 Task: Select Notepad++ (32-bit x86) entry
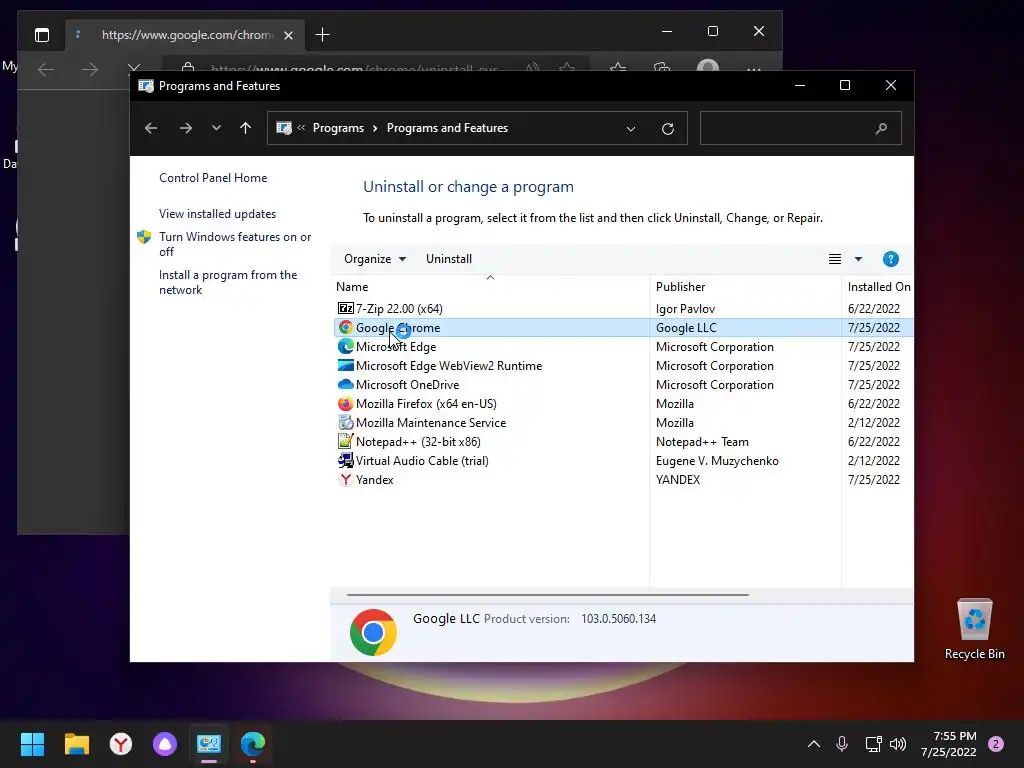[x=623, y=441]
